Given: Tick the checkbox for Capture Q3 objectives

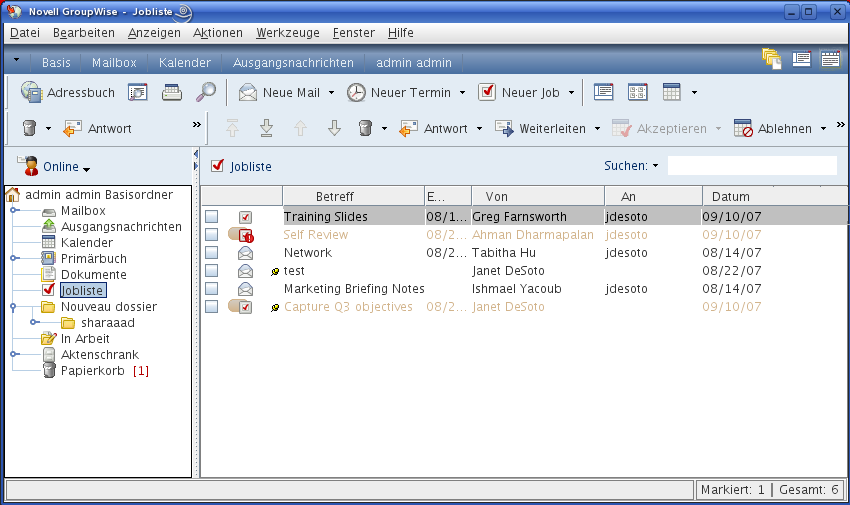Looking at the screenshot, I should 212,307.
